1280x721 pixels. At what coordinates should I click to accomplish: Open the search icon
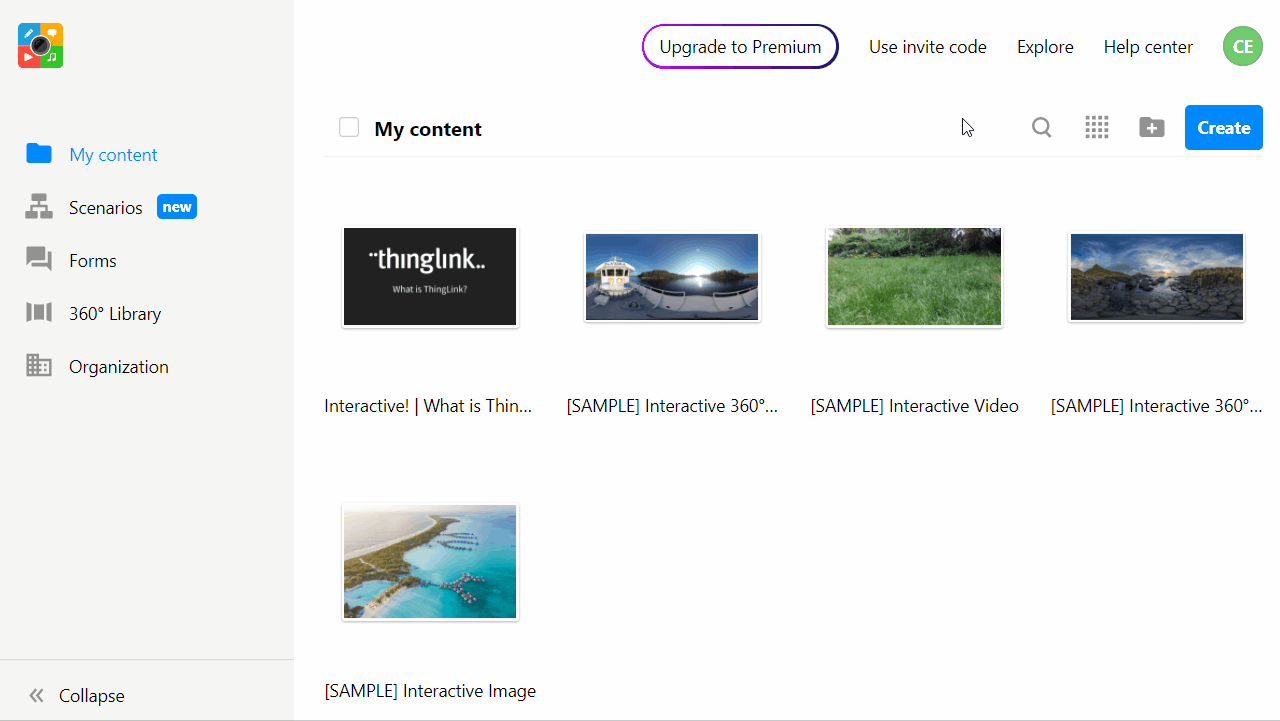tap(1041, 127)
